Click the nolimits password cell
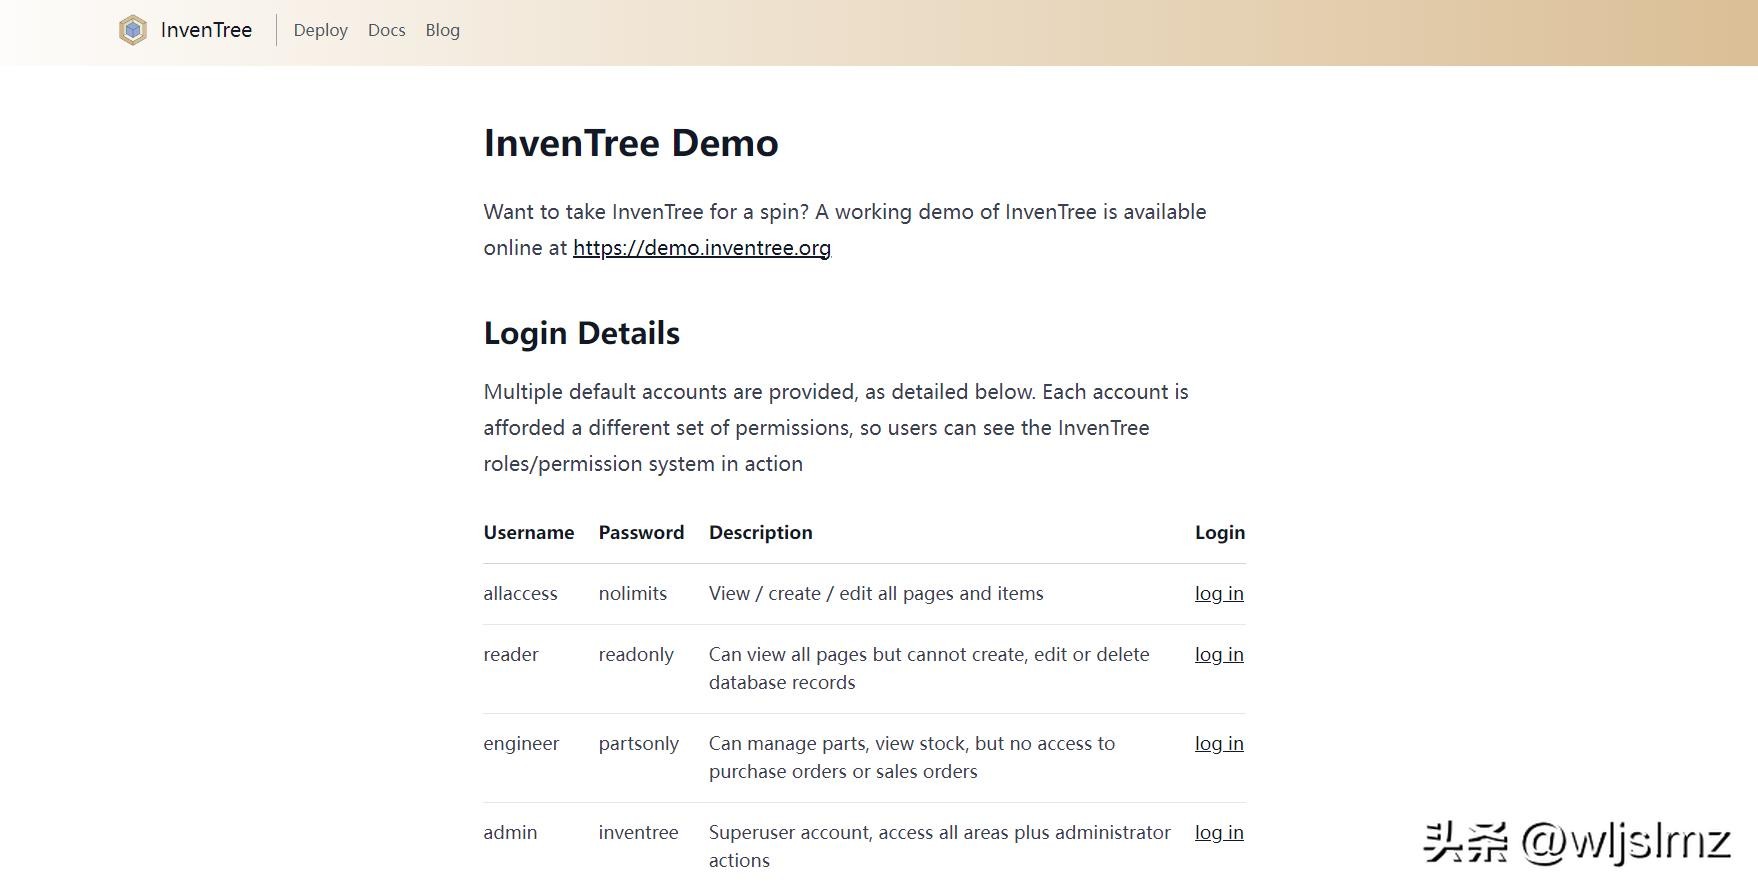Viewport: 1758px width, 892px height. 632,594
